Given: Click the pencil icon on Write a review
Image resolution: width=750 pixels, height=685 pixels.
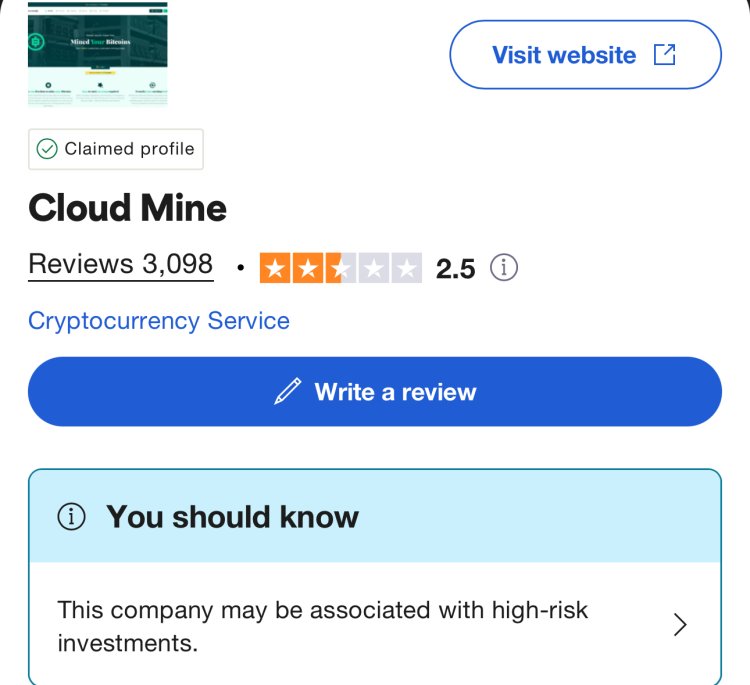Looking at the screenshot, I should tap(287, 391).
